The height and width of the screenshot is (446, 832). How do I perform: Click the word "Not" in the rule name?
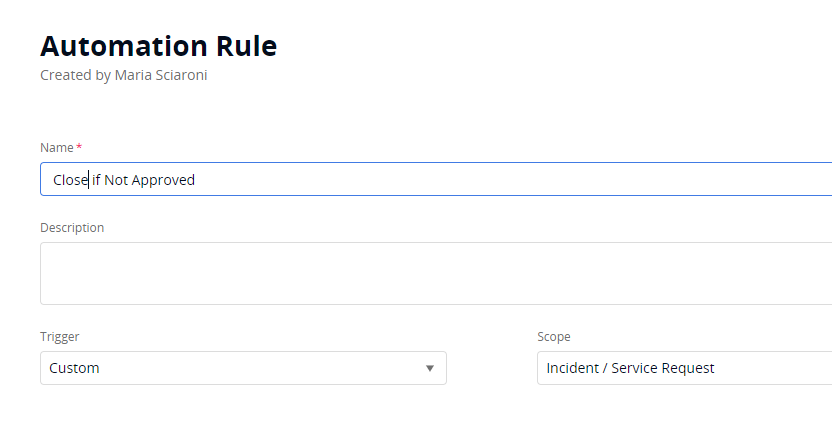tap(118, 180)
